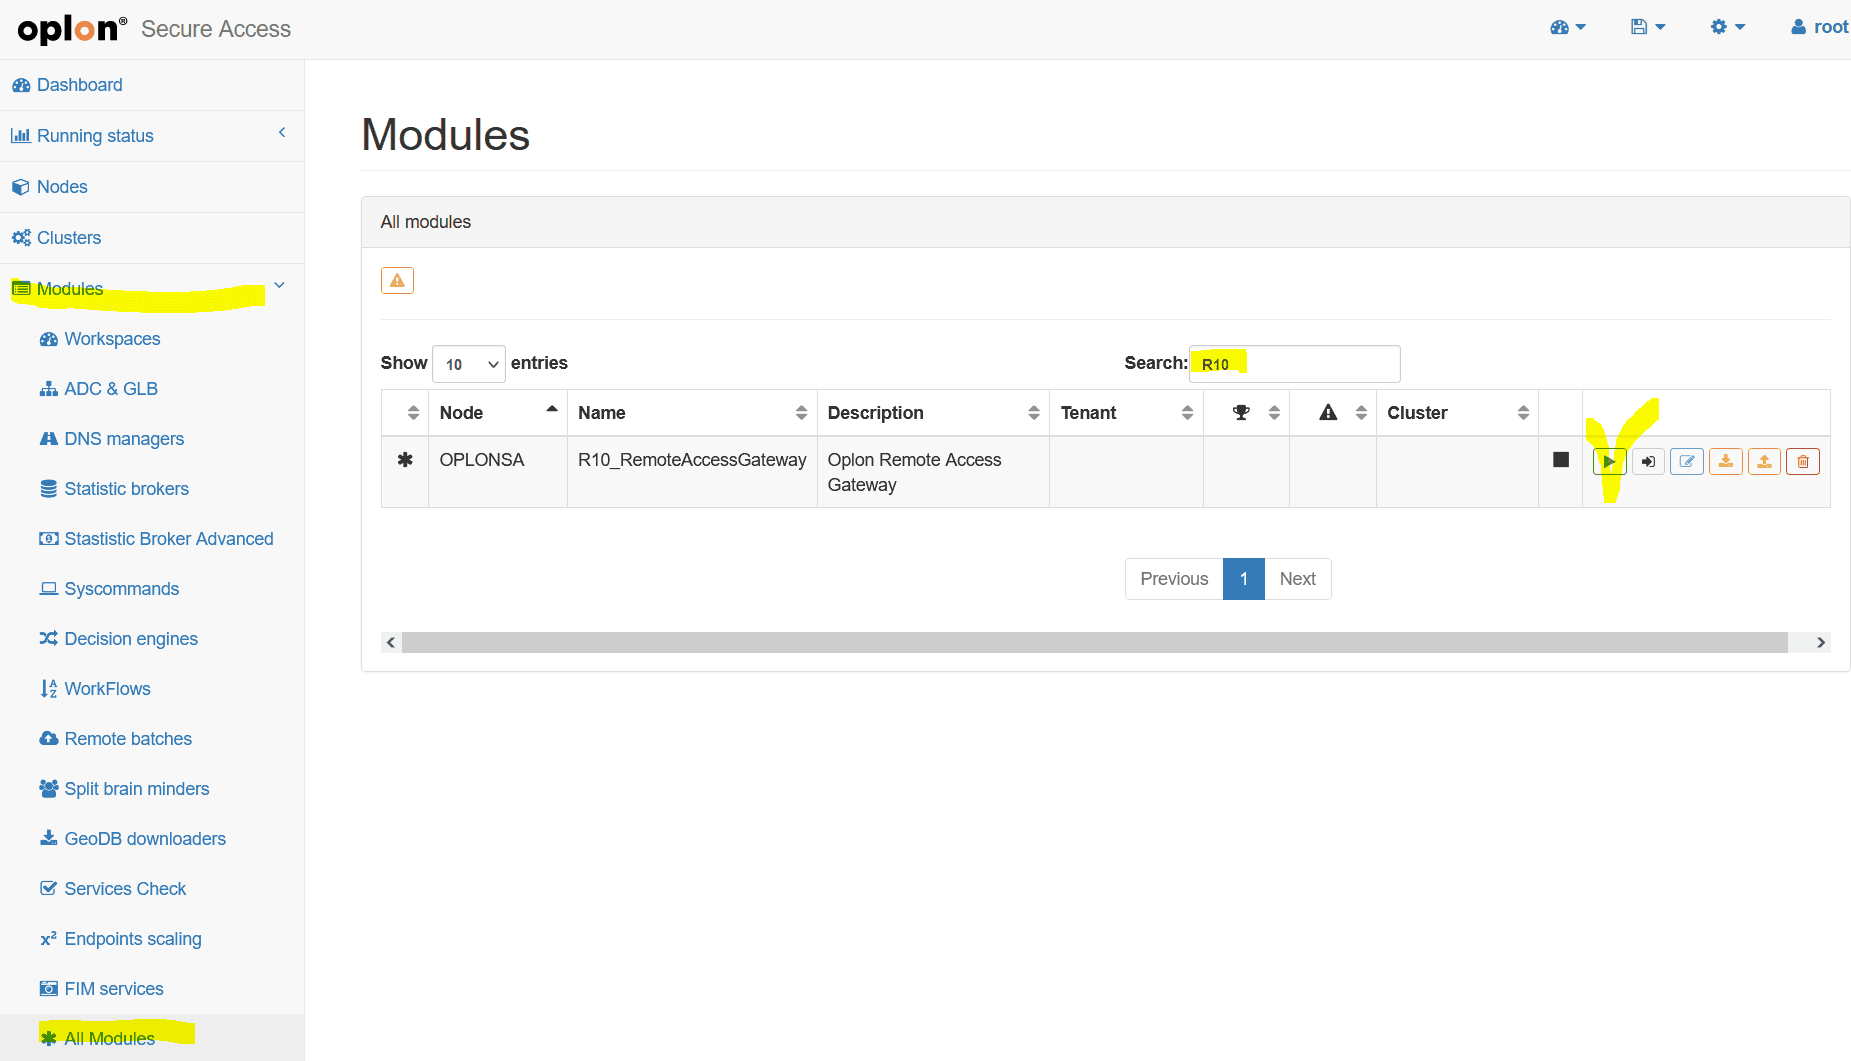Click horizontal scrollbar left arrow
This screenshot has height=1061, width=1851.
[x=391, y=642]
